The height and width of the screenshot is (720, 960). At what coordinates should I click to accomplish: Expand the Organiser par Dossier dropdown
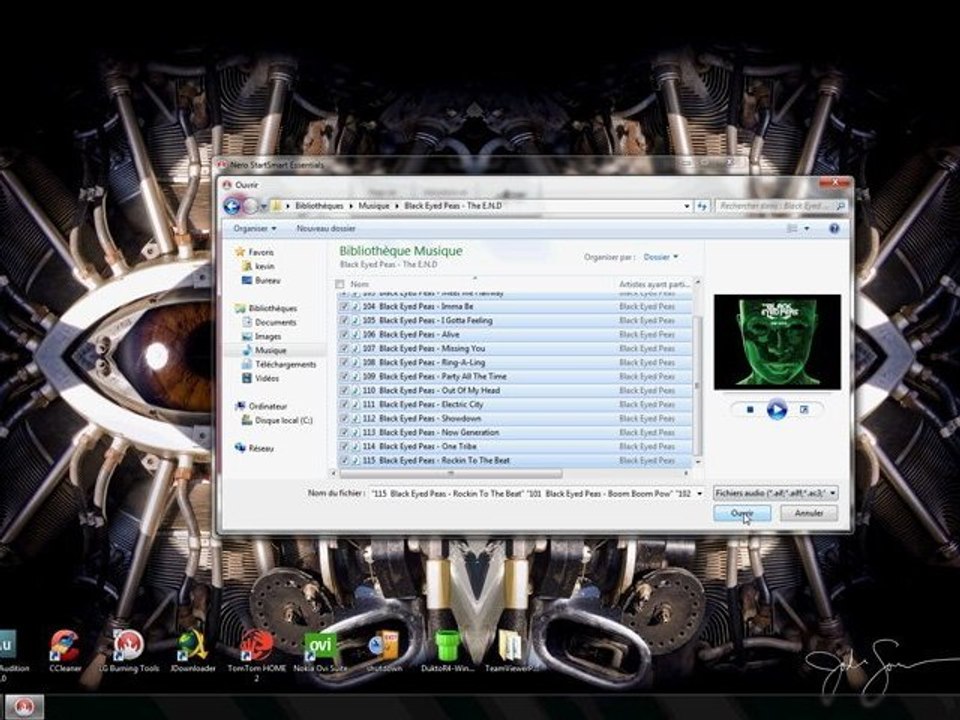tap(661, 257)
